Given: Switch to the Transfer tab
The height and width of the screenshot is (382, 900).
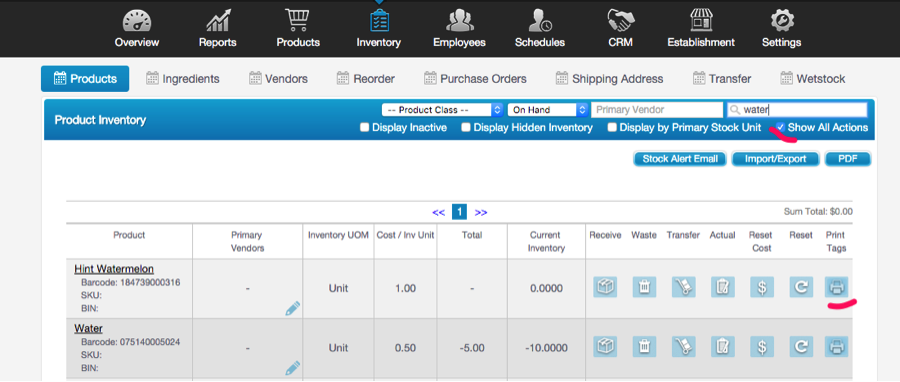Looking at the screenshot, I should pyautogui.click(x=721, y=79).
